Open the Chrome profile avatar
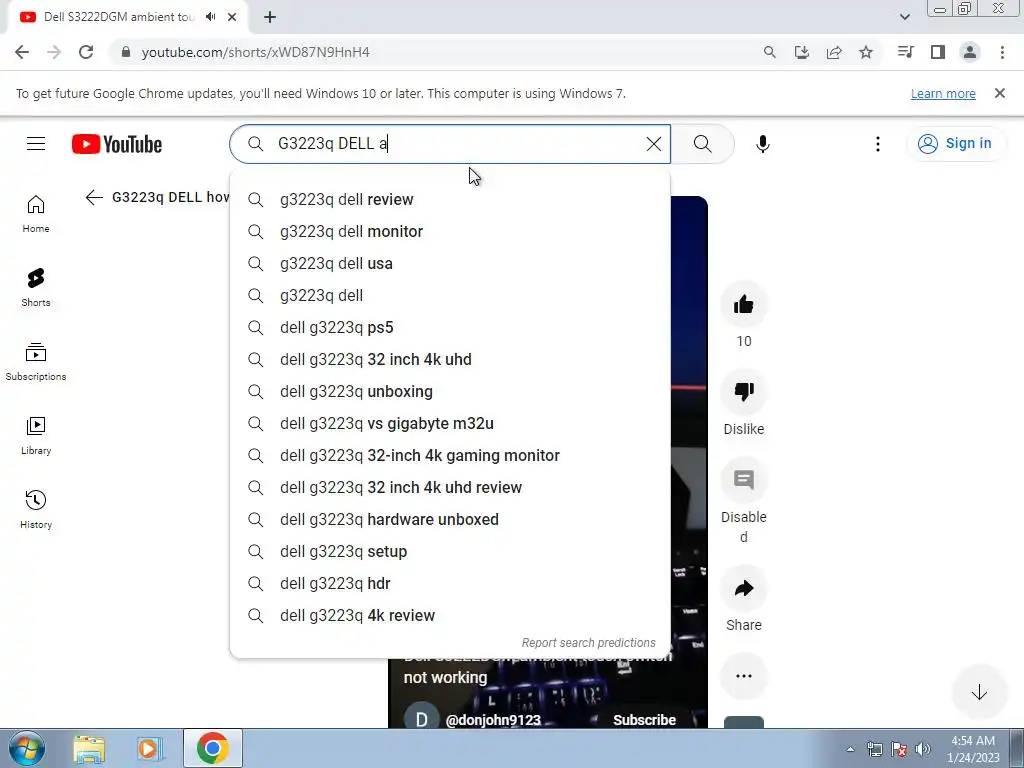 pos(970,52)
